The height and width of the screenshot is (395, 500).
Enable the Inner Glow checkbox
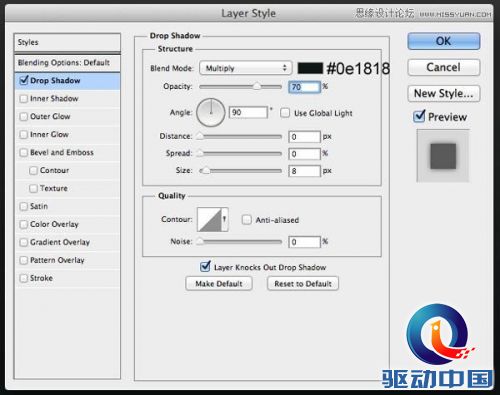[x=24, y=135]
